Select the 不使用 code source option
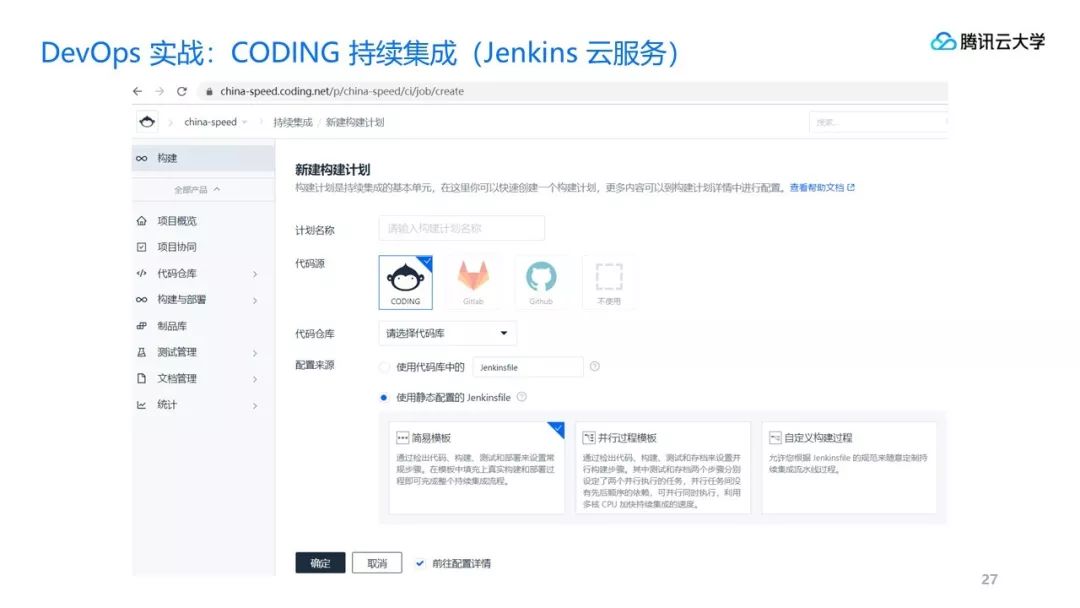Screen dimensions: 1080x608 [x=609, y=282]
